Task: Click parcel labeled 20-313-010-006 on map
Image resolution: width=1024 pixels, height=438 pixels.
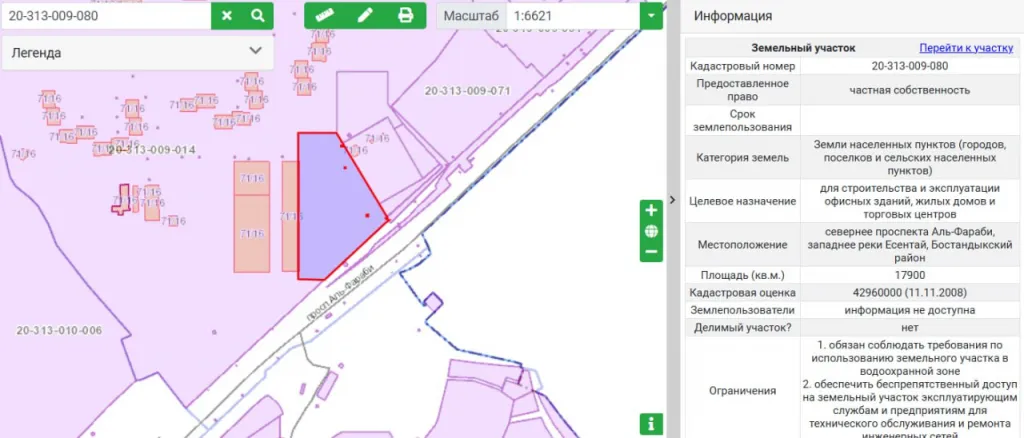Action: pyautogui.click(x=59, y=330)
